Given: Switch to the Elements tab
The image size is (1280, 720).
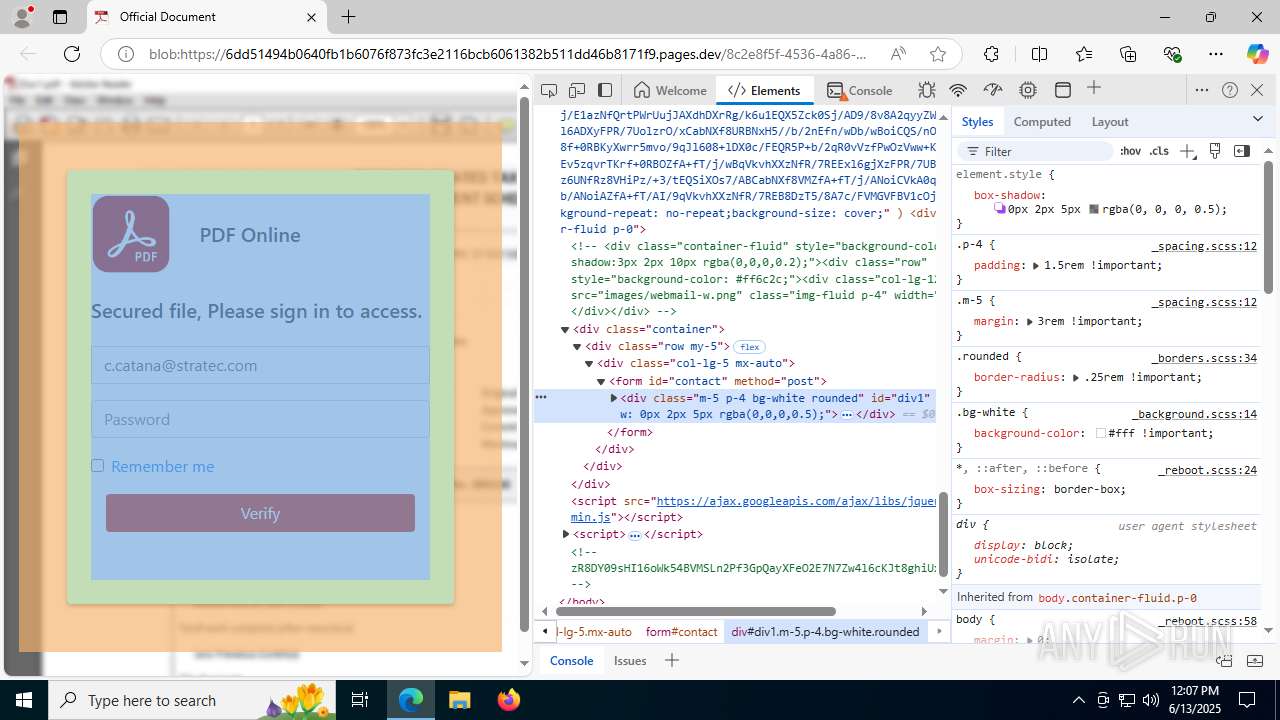Looking at the screenshot, I should (x=765, y=90).
